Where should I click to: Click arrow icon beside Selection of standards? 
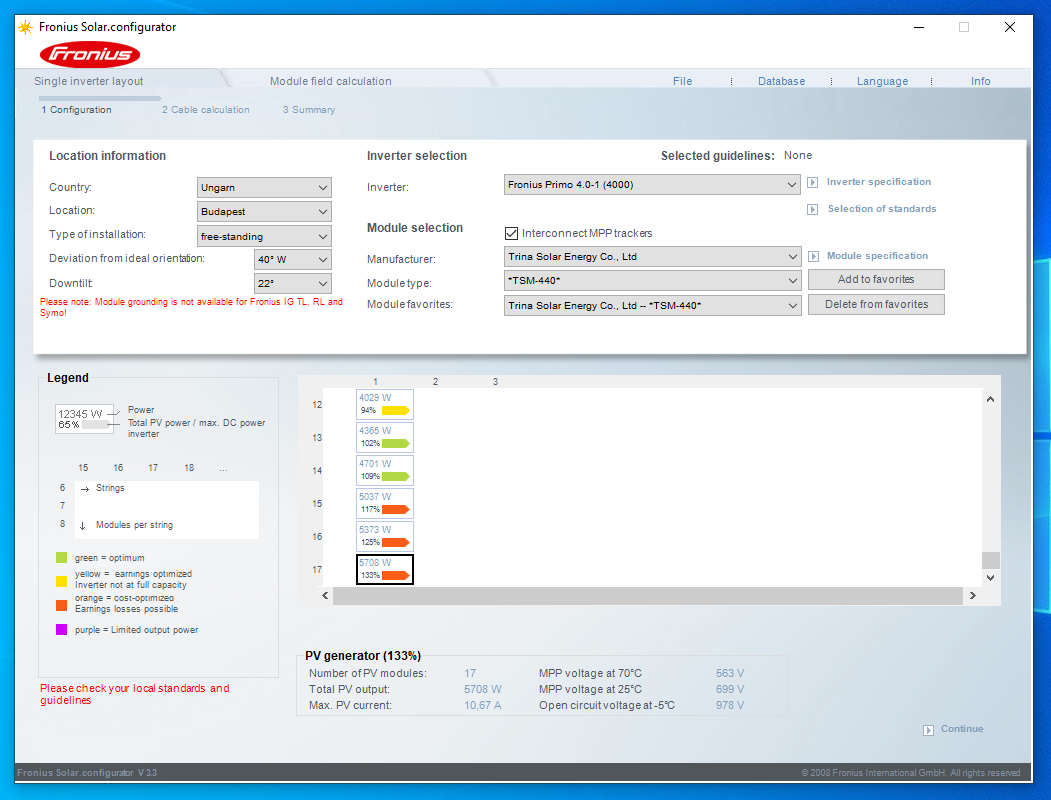tap(813, 210)
